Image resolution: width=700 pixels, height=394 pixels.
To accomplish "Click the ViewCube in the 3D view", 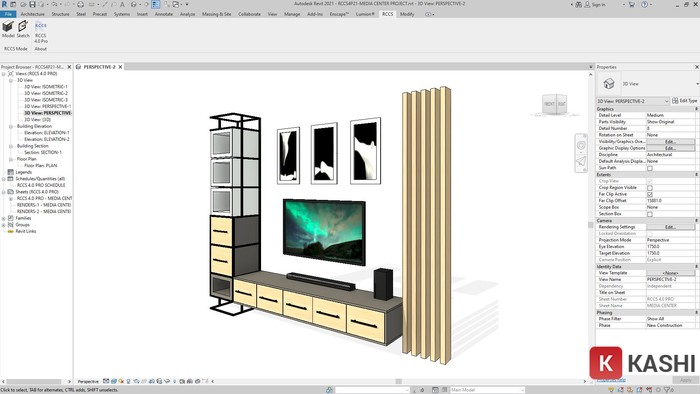I will click(x=554, y=104).
